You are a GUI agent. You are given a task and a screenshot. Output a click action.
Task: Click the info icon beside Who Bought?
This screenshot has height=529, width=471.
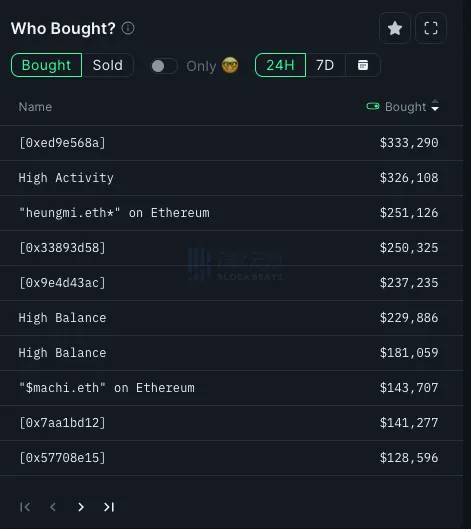coord(128,28)
